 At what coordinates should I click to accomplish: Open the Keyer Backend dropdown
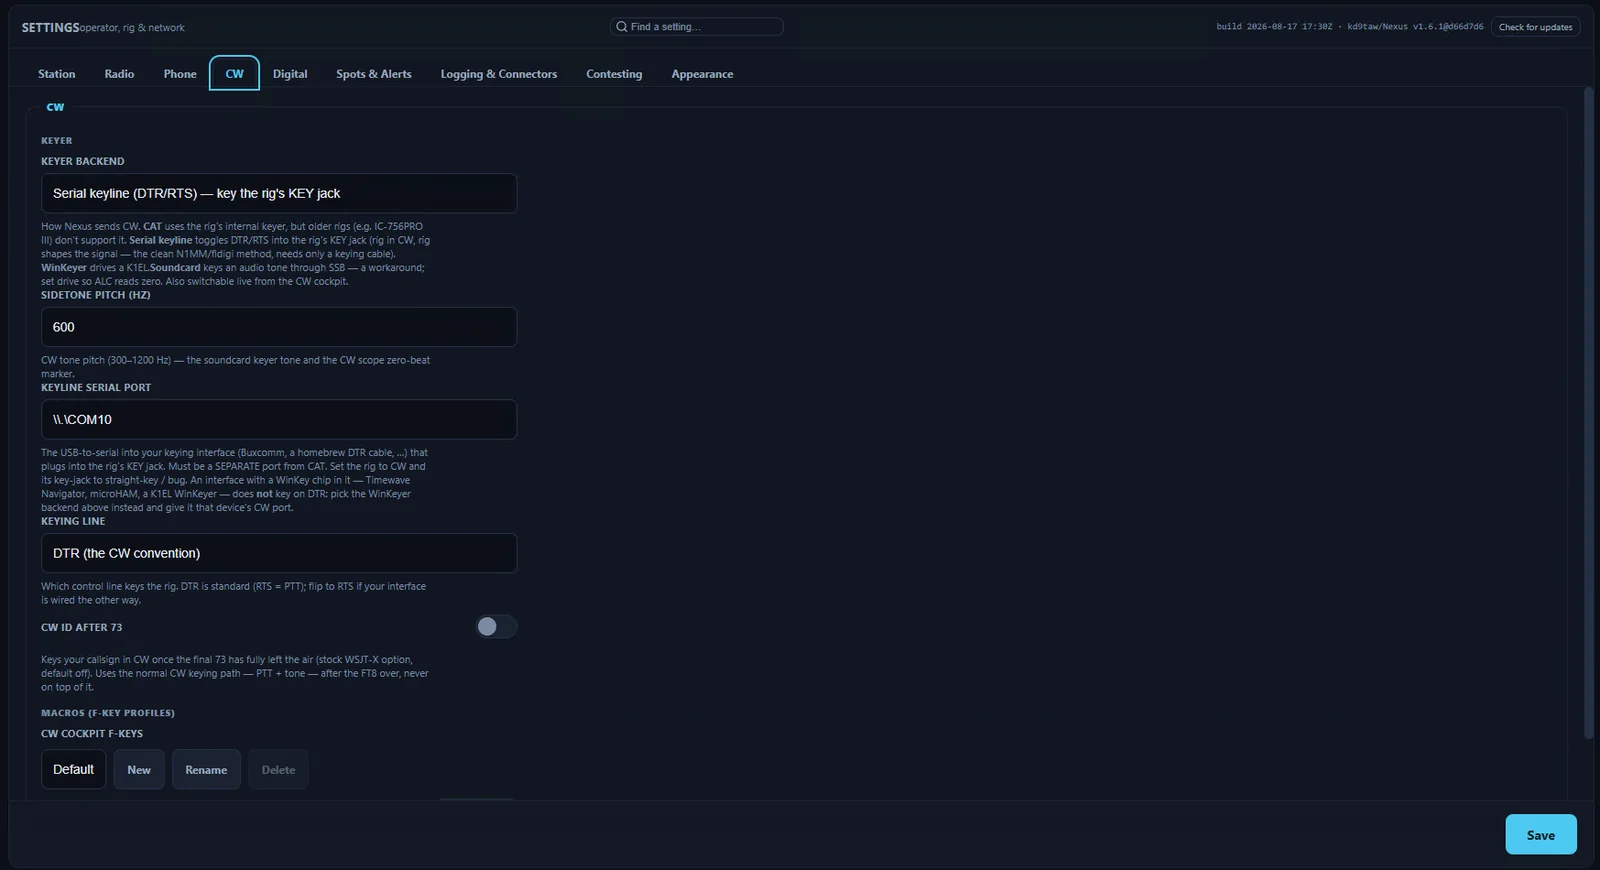(279, 193)
